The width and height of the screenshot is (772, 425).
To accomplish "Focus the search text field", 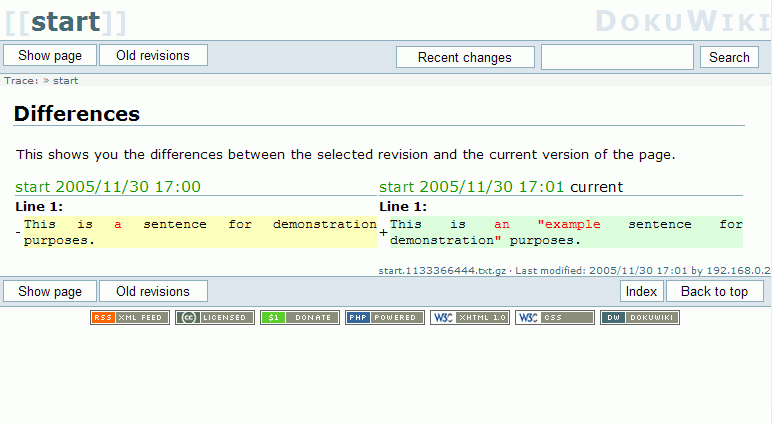I will point(617,58).
